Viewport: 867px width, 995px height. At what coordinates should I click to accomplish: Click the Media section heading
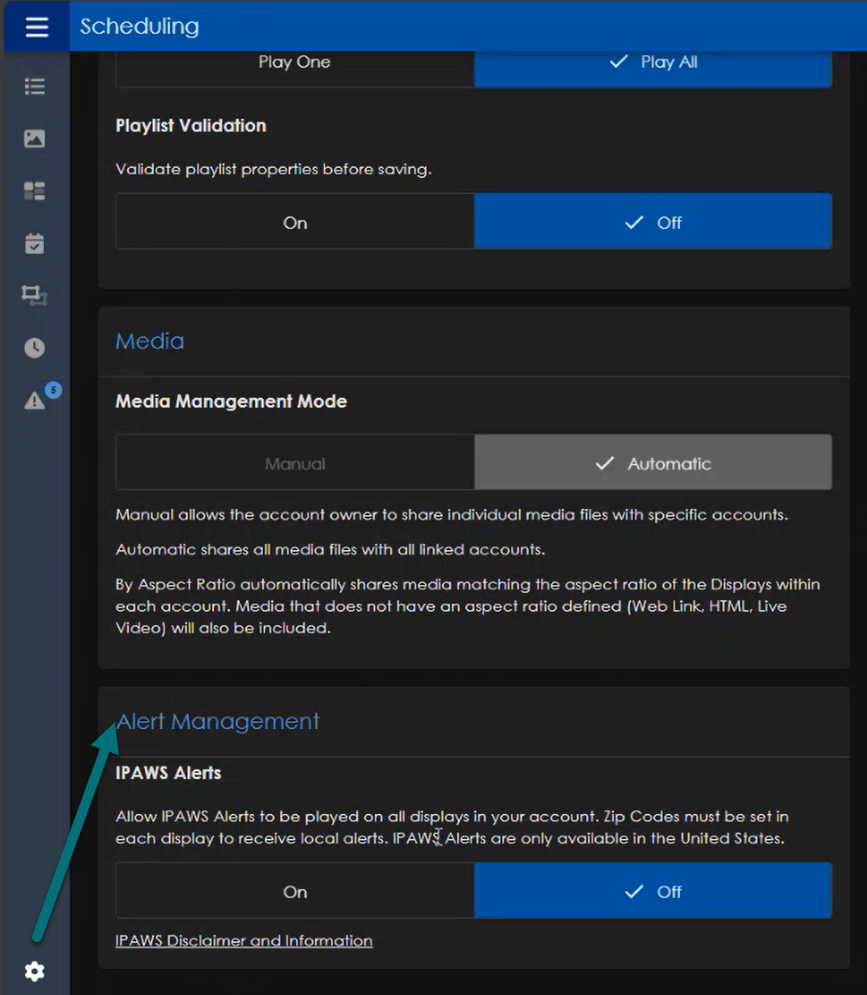click(150, 340)
